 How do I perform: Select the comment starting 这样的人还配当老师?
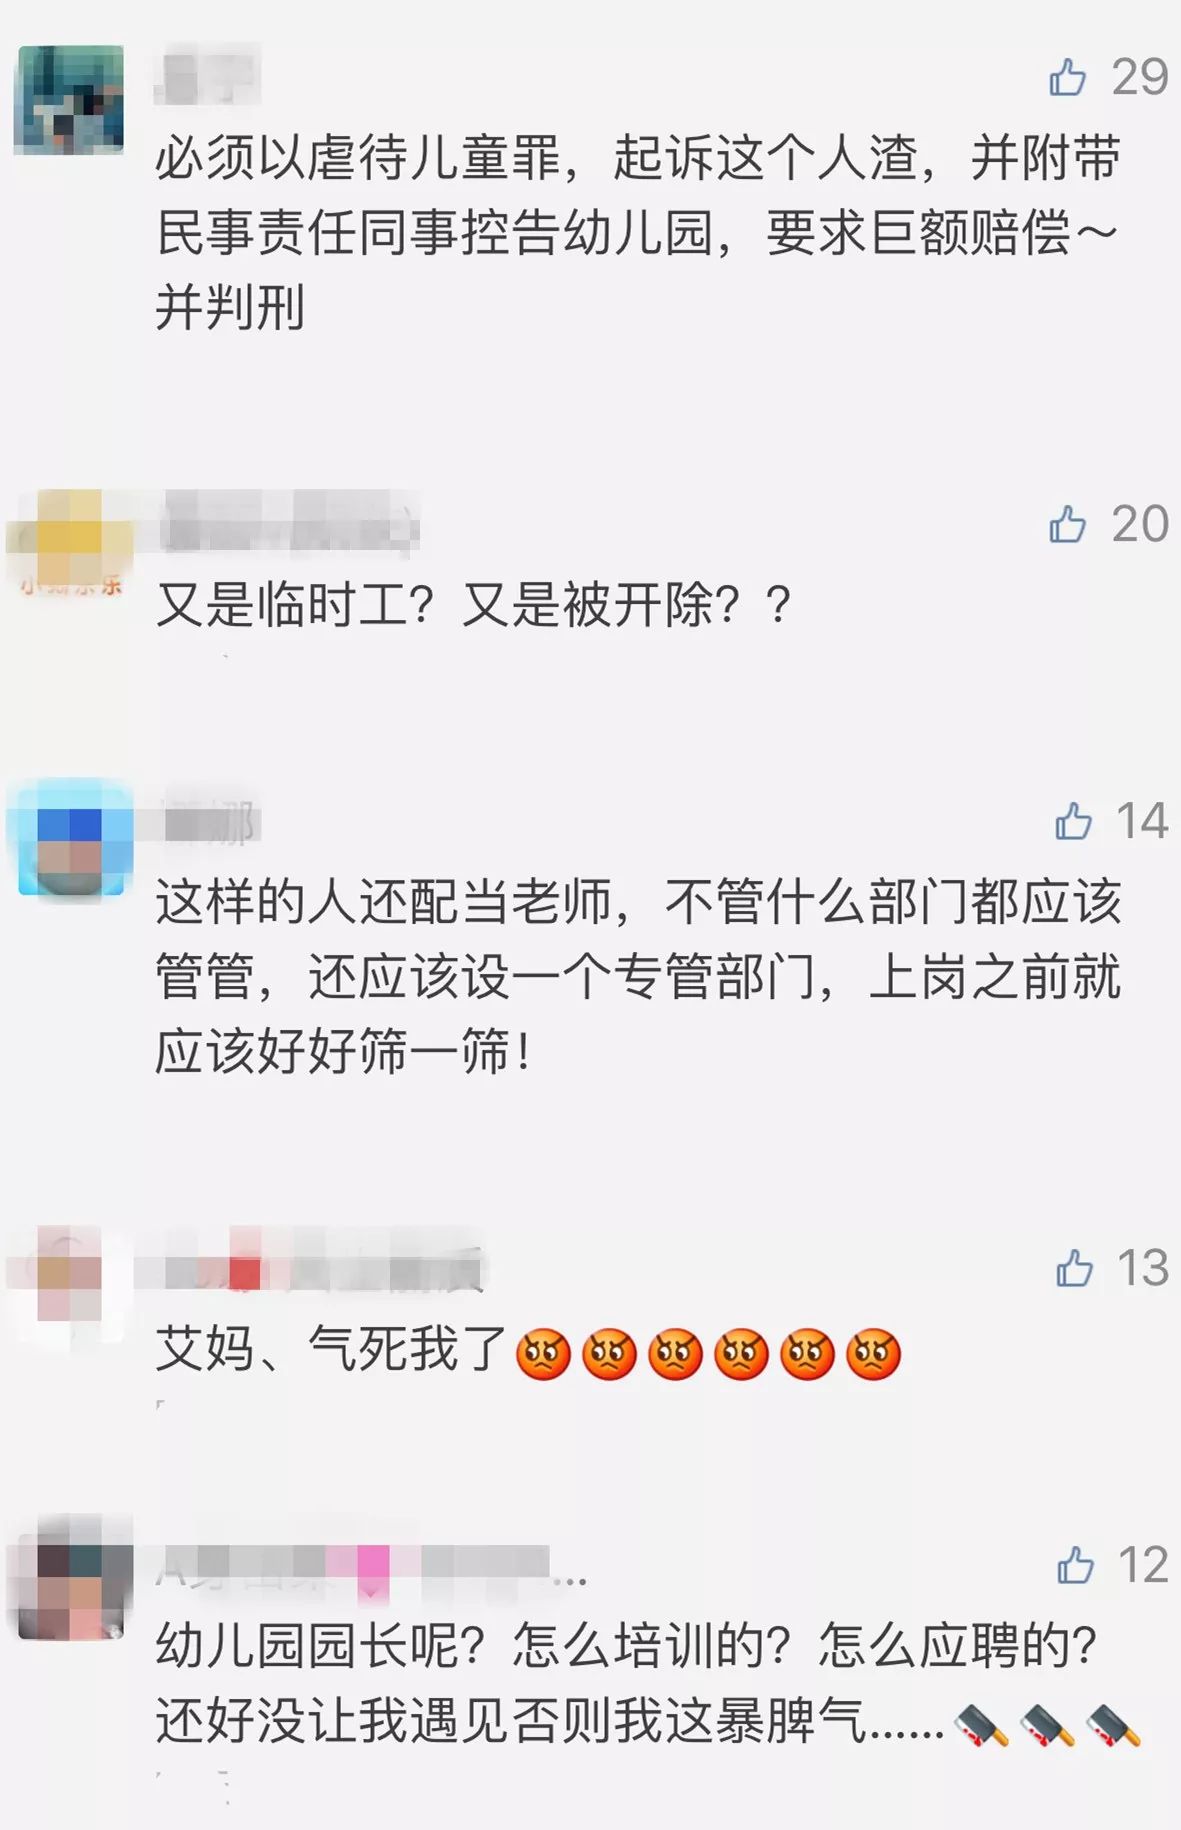click(x=638, y=976)
